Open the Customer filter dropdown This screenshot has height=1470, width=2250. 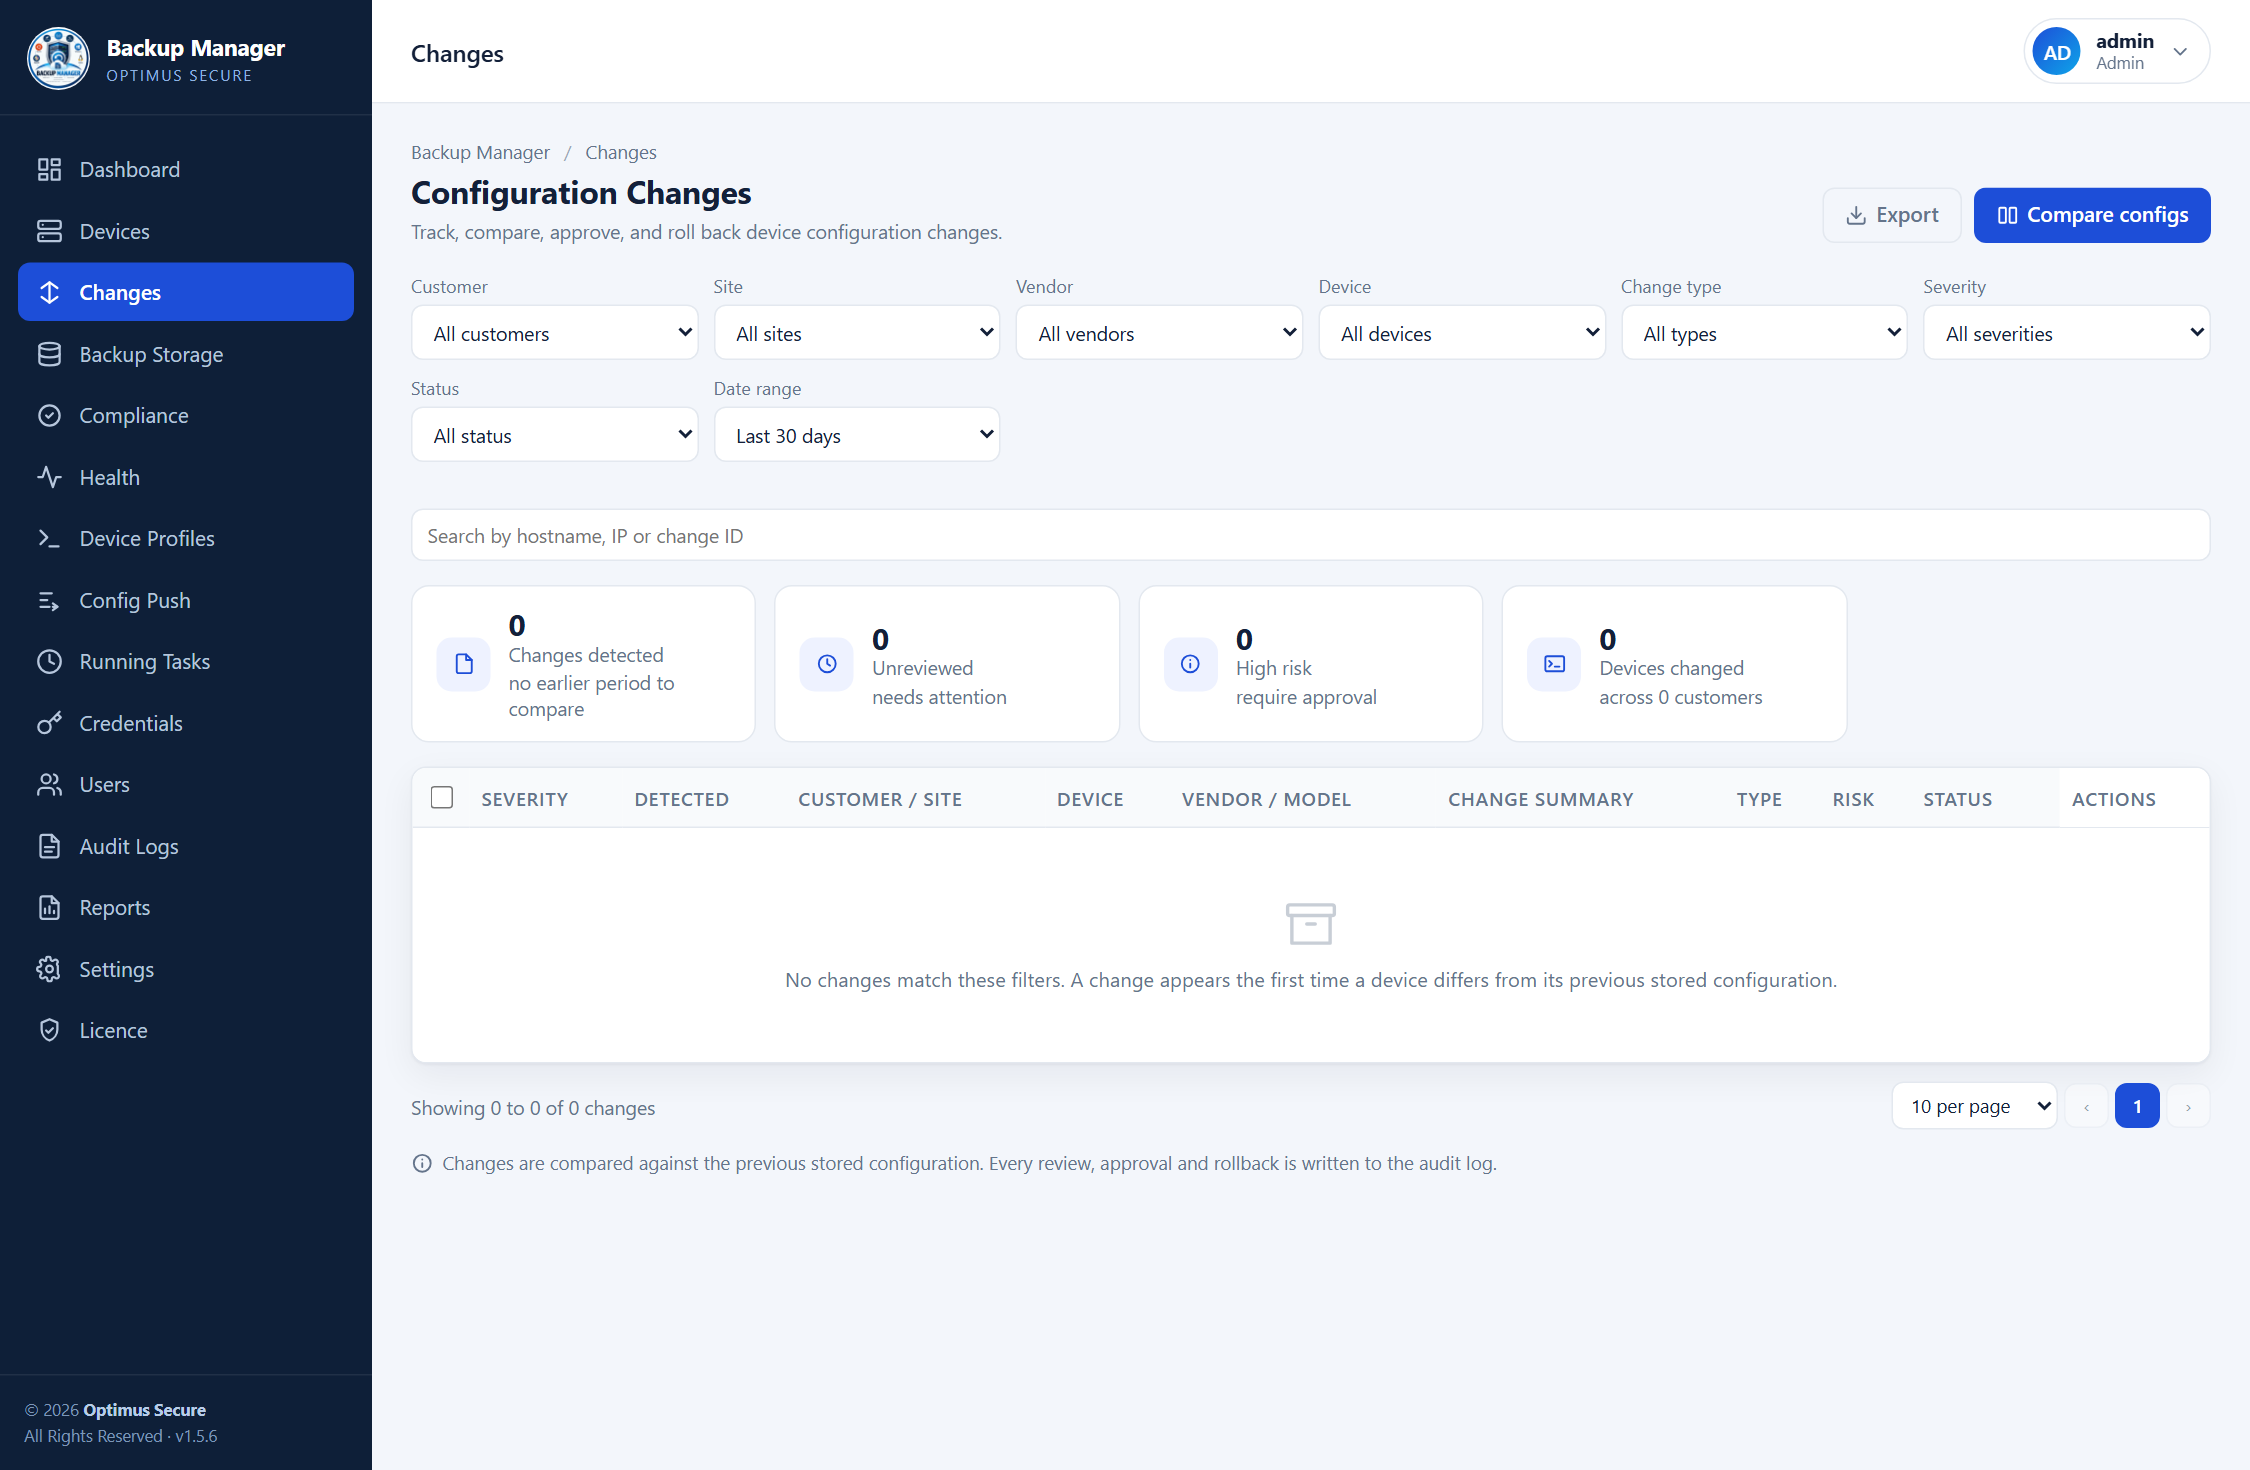pyautogui.click(x=555, y=333)
